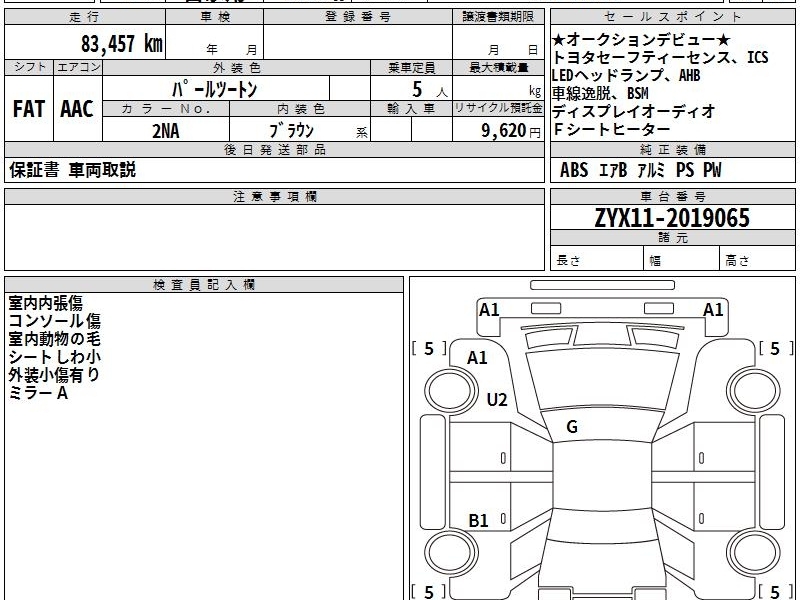The width and height of the screenshot is (800, 600).
Task: Click the 譲渡書類期限 header
Action: tap(498, 17)
